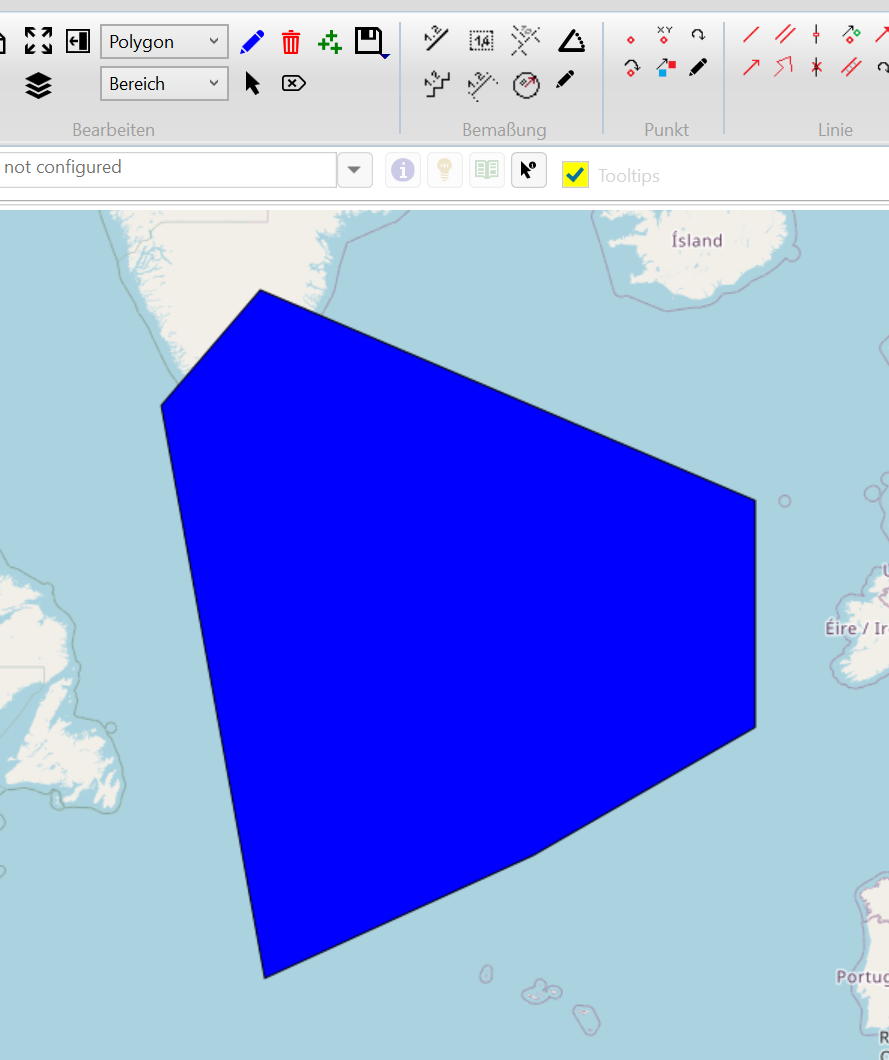Open the Polygon geometry type dropdown
Screen dimensions: 889x1060
[x=164, y=42]
